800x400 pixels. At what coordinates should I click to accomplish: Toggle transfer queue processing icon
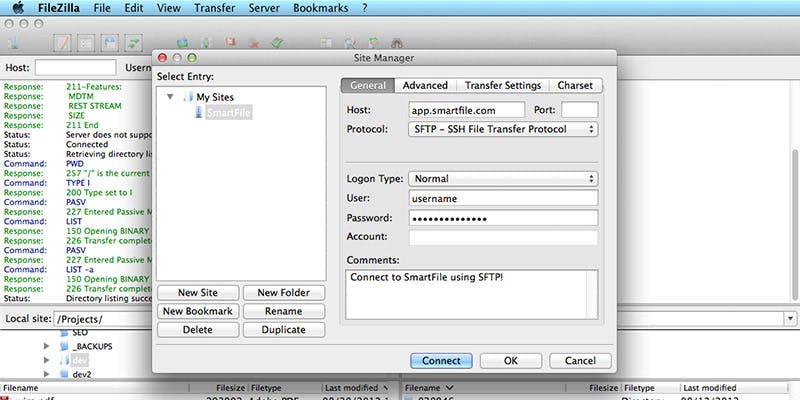[x=206, y=43]
